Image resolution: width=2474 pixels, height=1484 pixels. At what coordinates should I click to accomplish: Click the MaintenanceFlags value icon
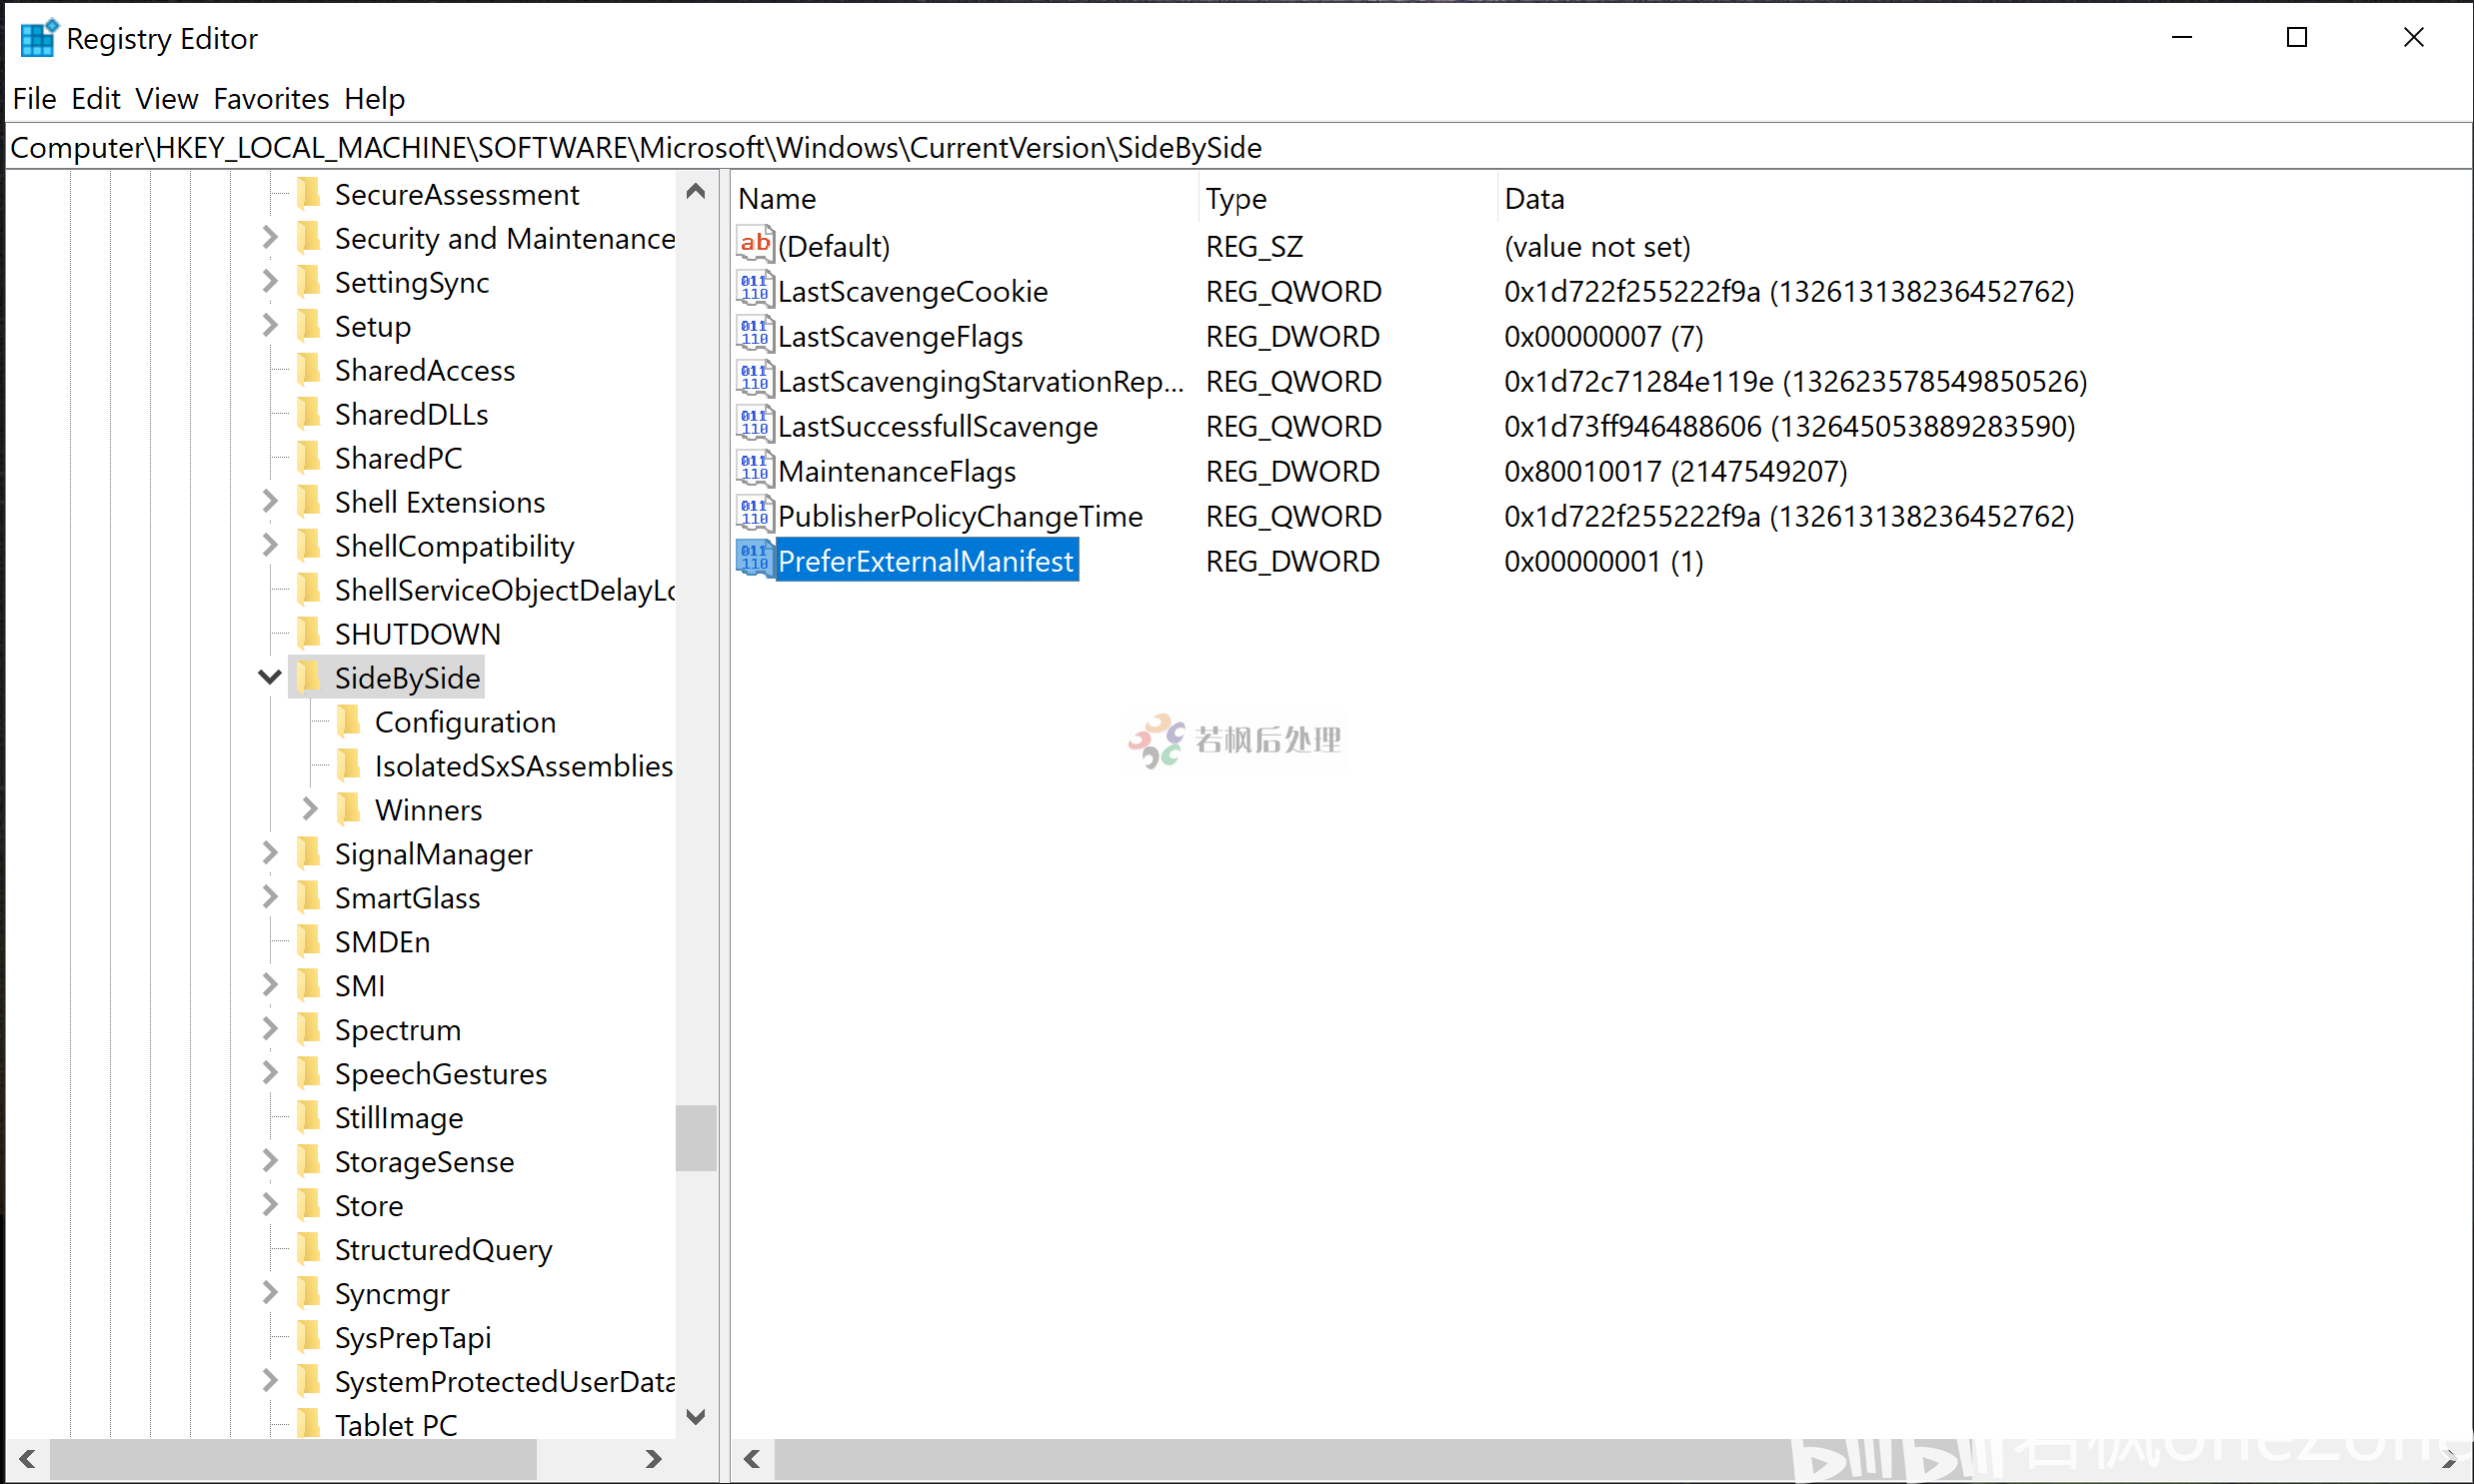coord(755,470)
